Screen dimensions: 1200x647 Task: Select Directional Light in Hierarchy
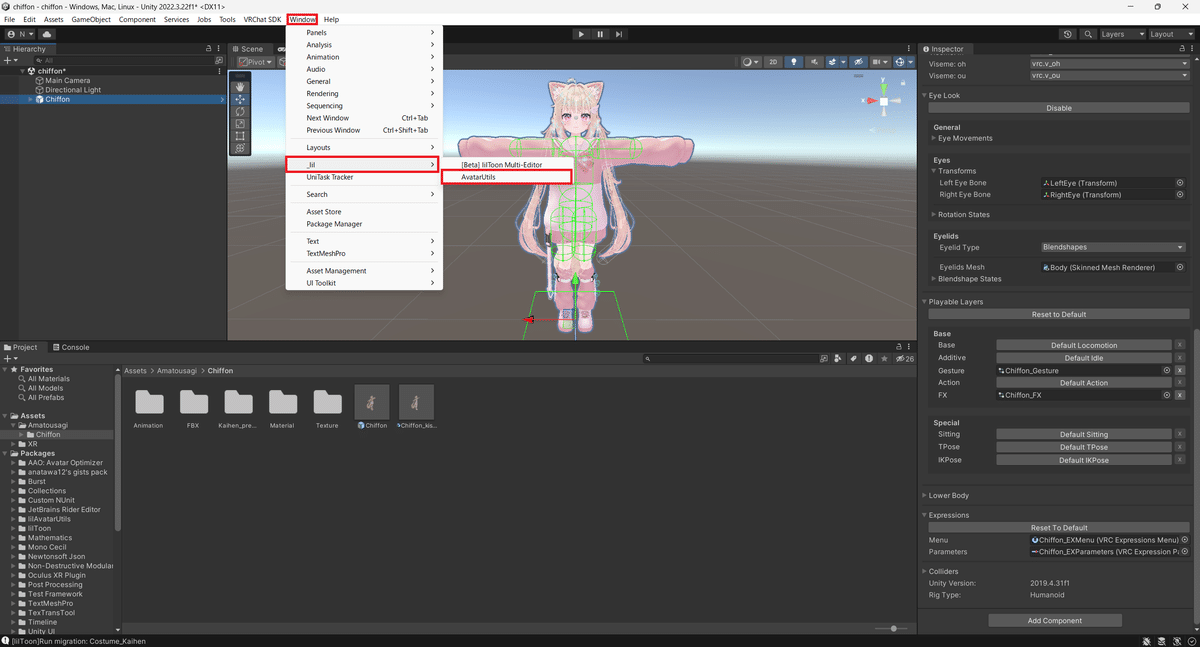click(x=73, y=90)
